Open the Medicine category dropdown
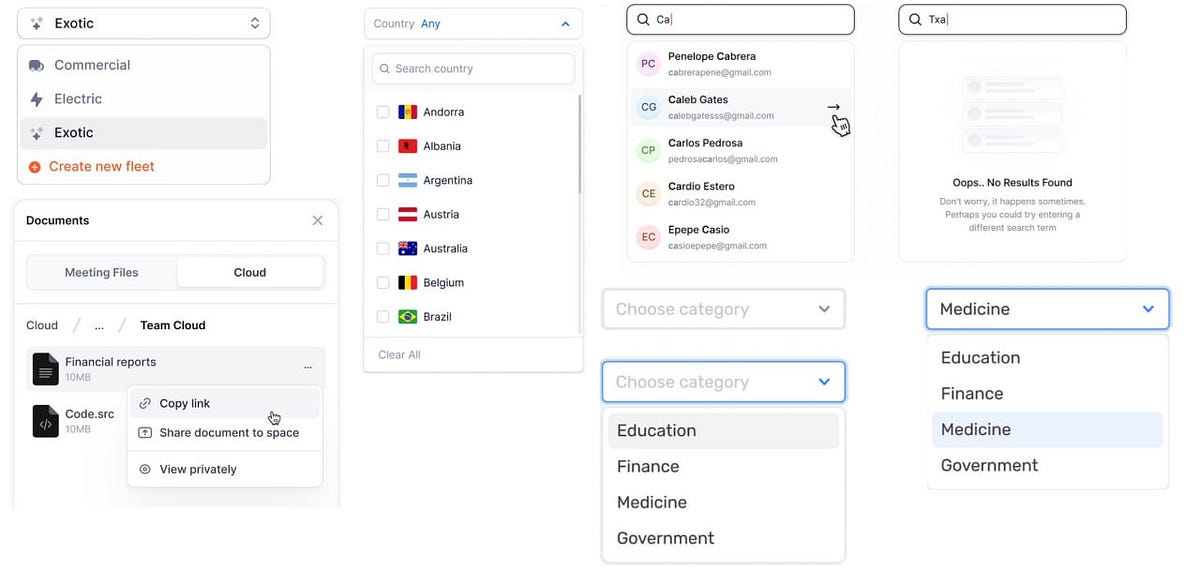This screenshot has height=572, width=1200. (x=1047, y=309)
